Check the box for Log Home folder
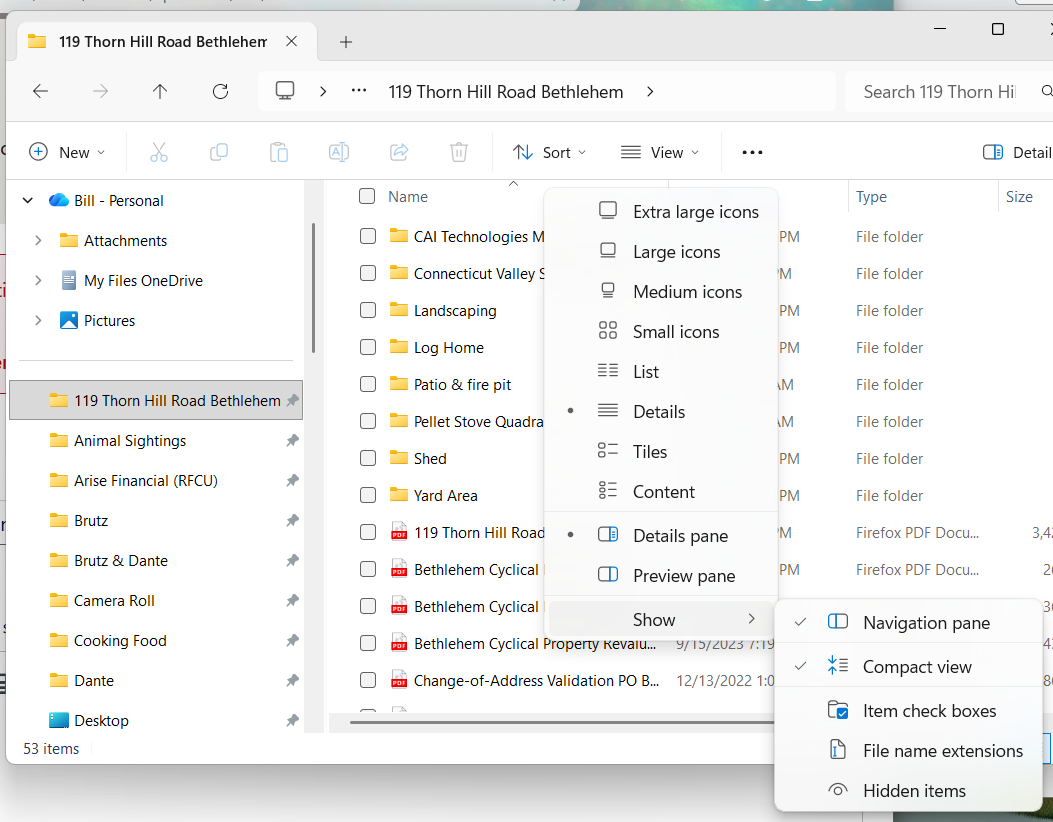Viewport: 1053px width, 822px height. (367, 347)
